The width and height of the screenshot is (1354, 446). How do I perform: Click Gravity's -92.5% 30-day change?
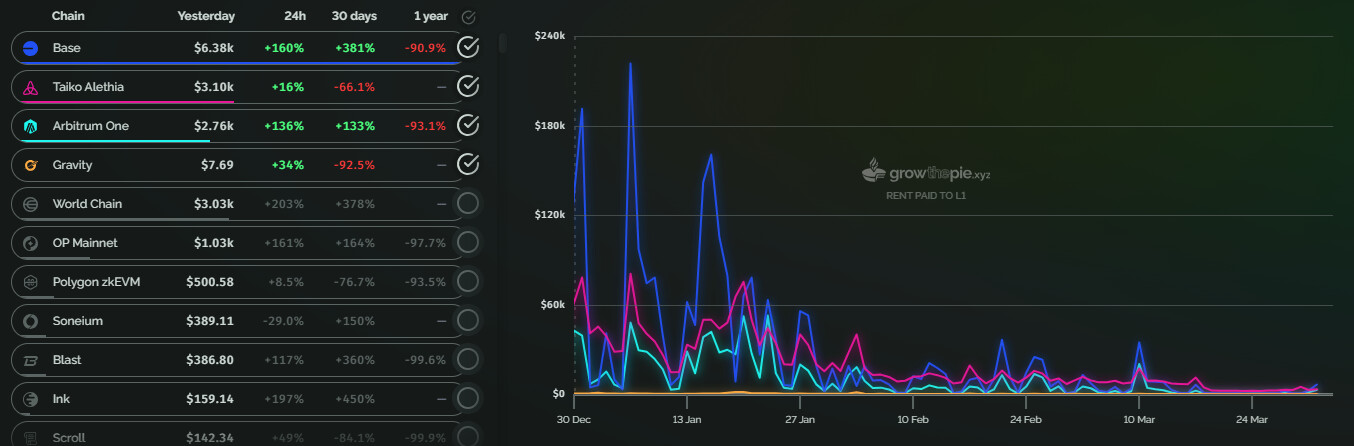[x=355, y=165]
